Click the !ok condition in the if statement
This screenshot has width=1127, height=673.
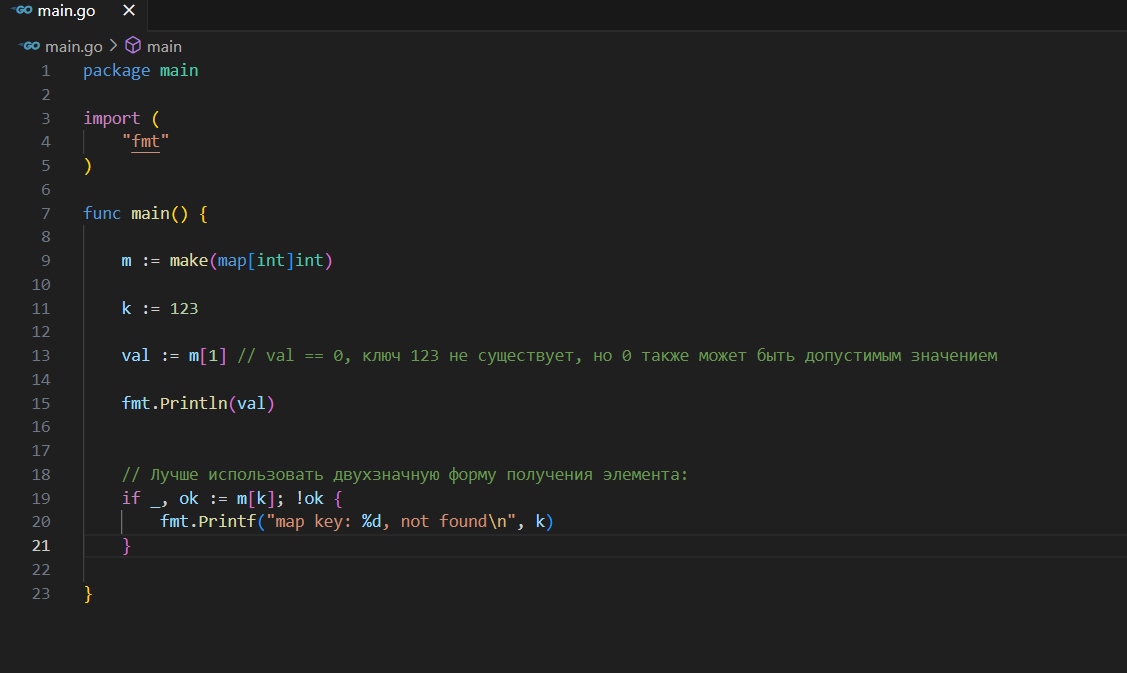click(309, 498)
